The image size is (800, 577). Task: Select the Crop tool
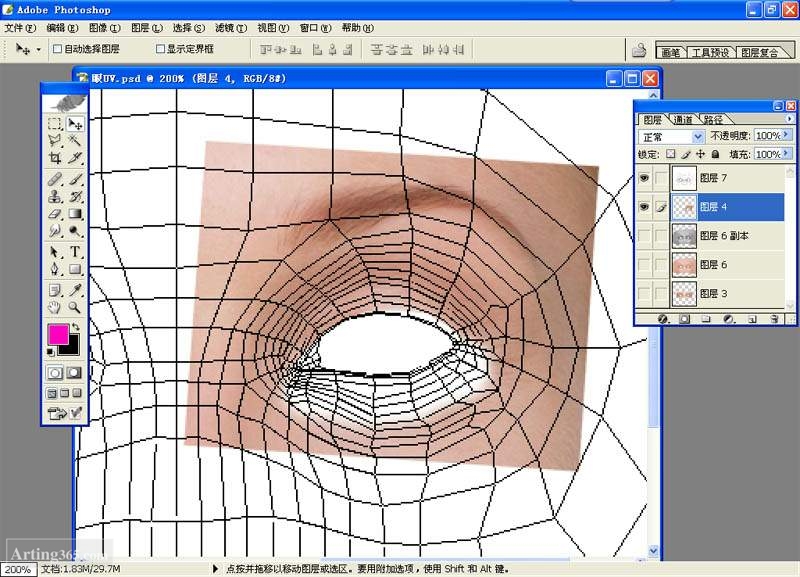[x=55, y=158]
